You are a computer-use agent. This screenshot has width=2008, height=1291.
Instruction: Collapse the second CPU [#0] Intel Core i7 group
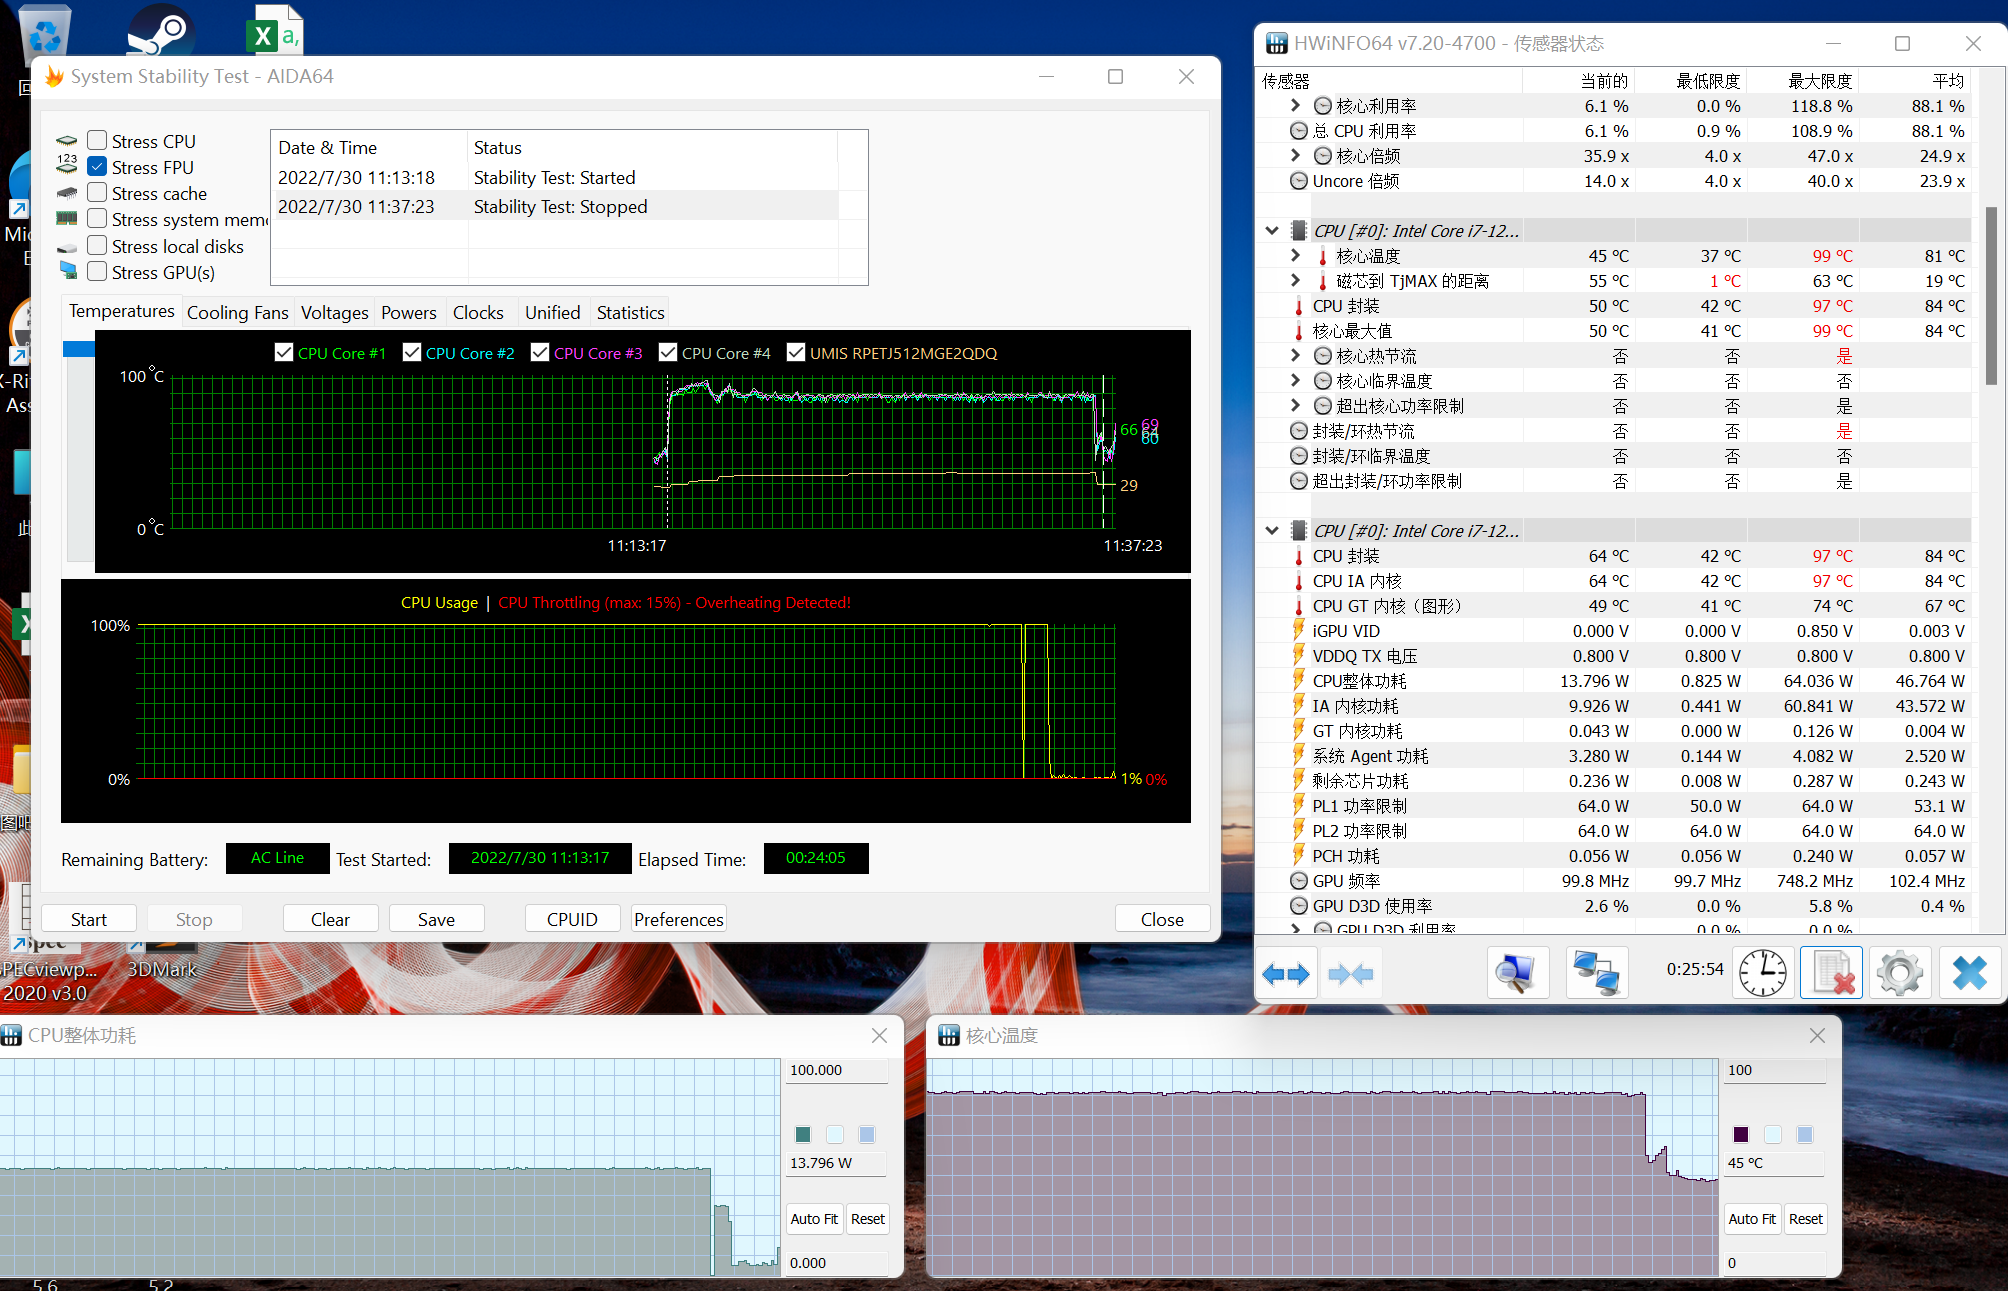pyautogui.click(x=1272, y=530)
